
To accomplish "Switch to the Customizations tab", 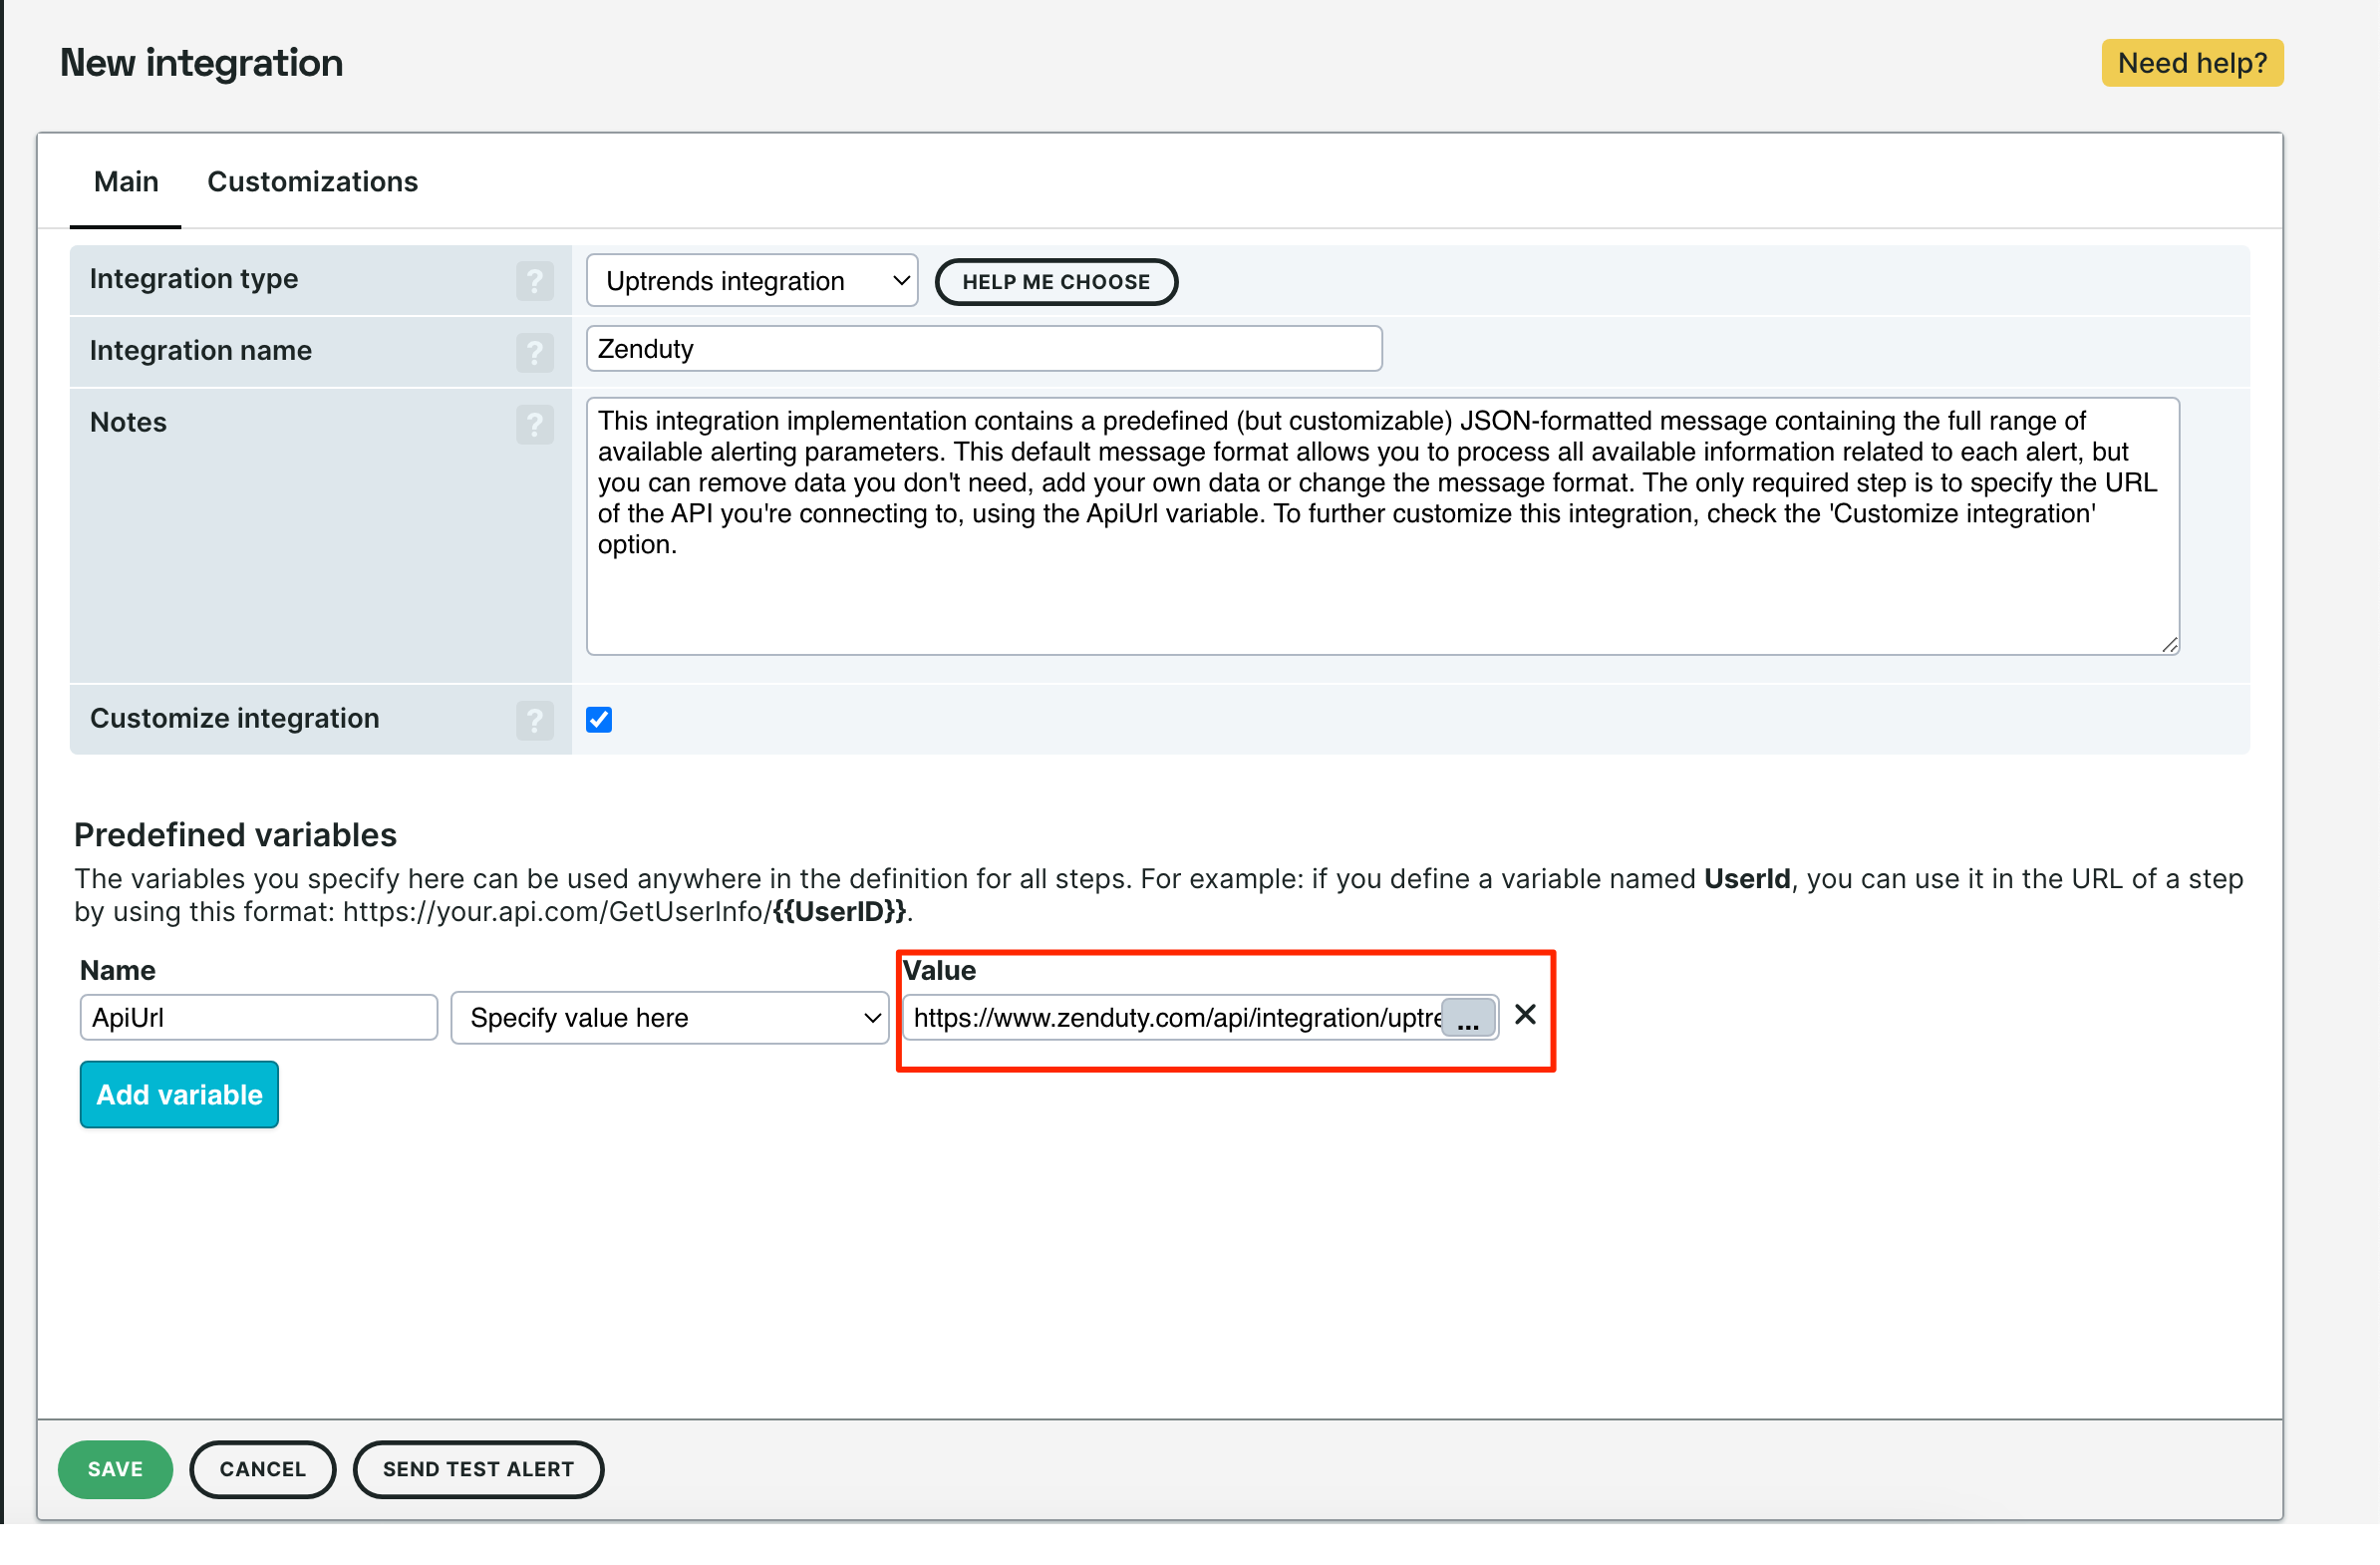I will coord(312,182).
